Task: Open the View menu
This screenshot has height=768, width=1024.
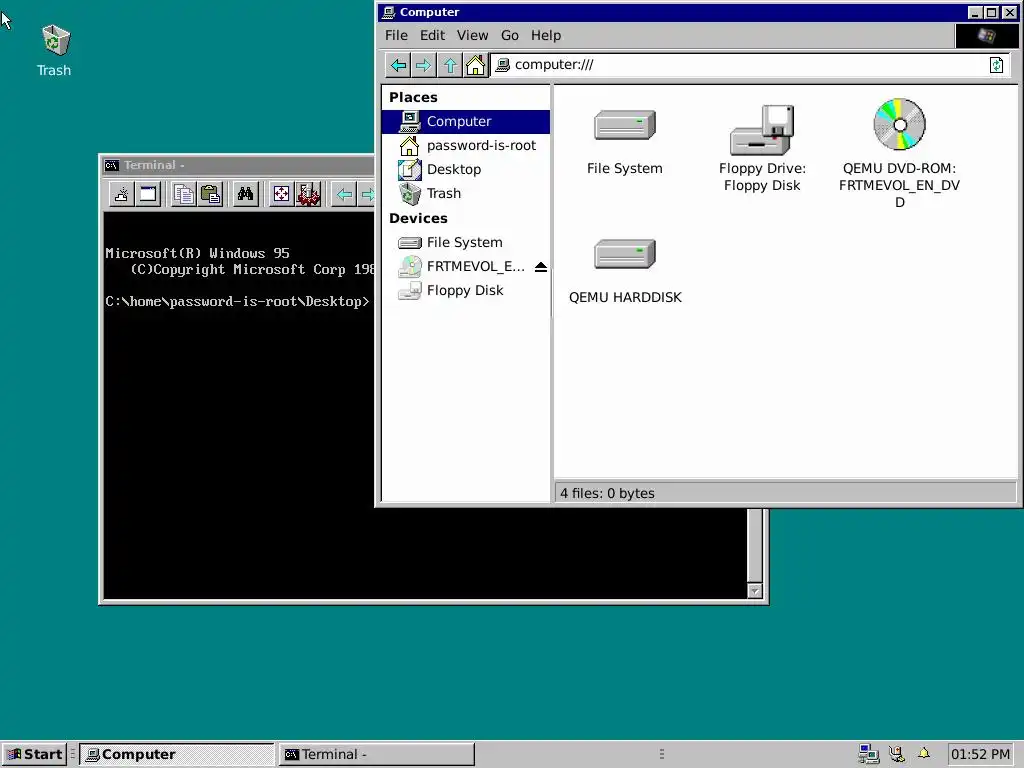Action: tap(472, 35)
